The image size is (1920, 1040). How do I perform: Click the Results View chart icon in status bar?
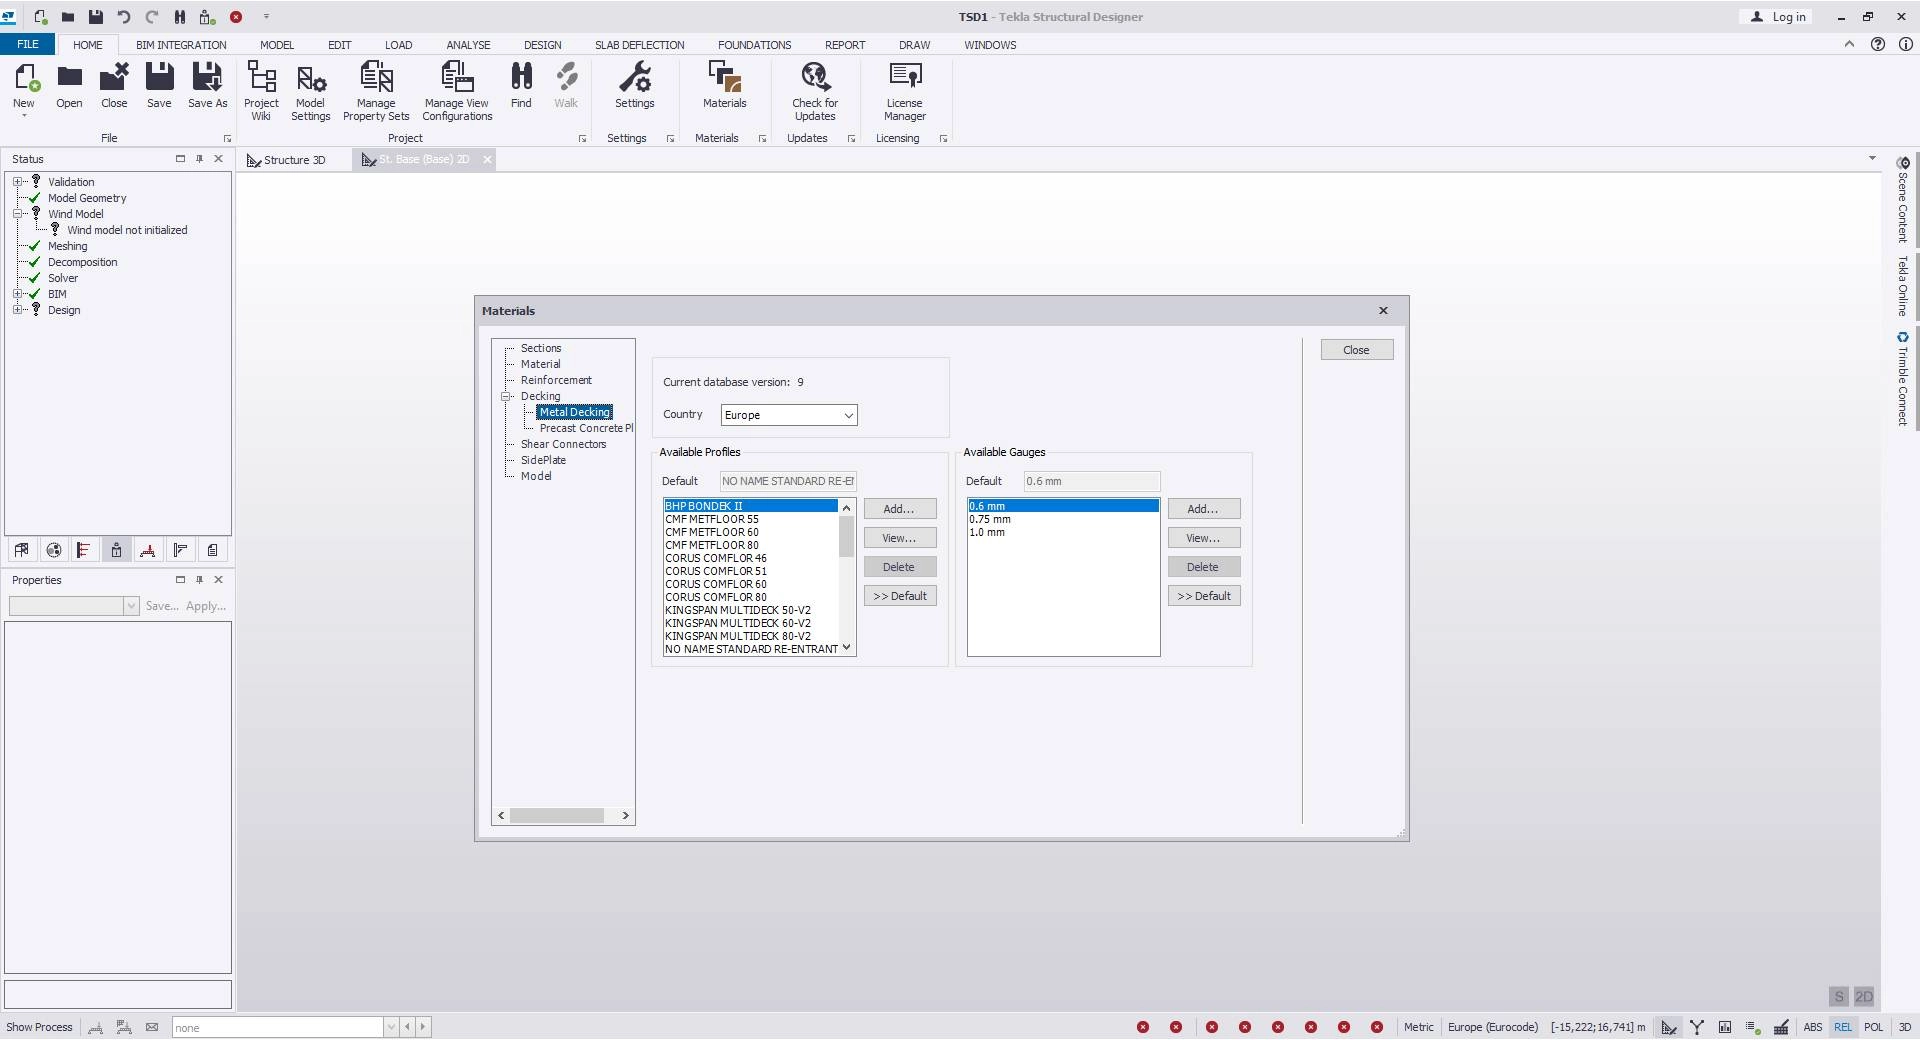coord(1725,1027)
